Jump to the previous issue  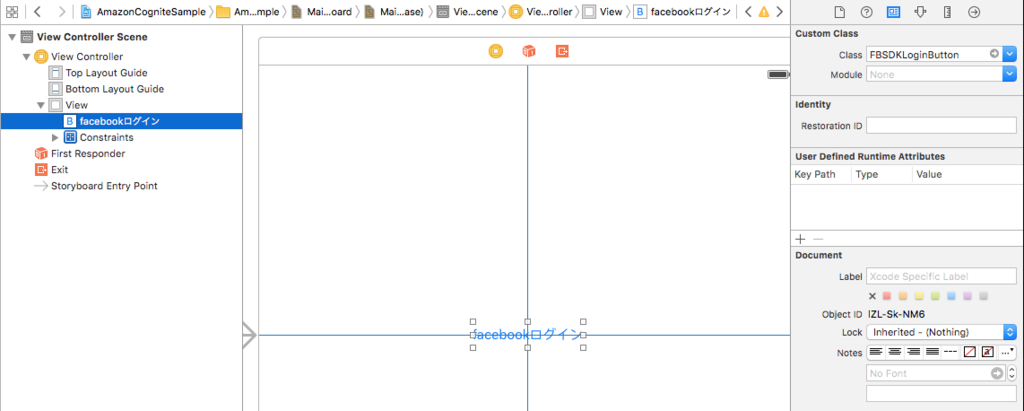[748, 12]
